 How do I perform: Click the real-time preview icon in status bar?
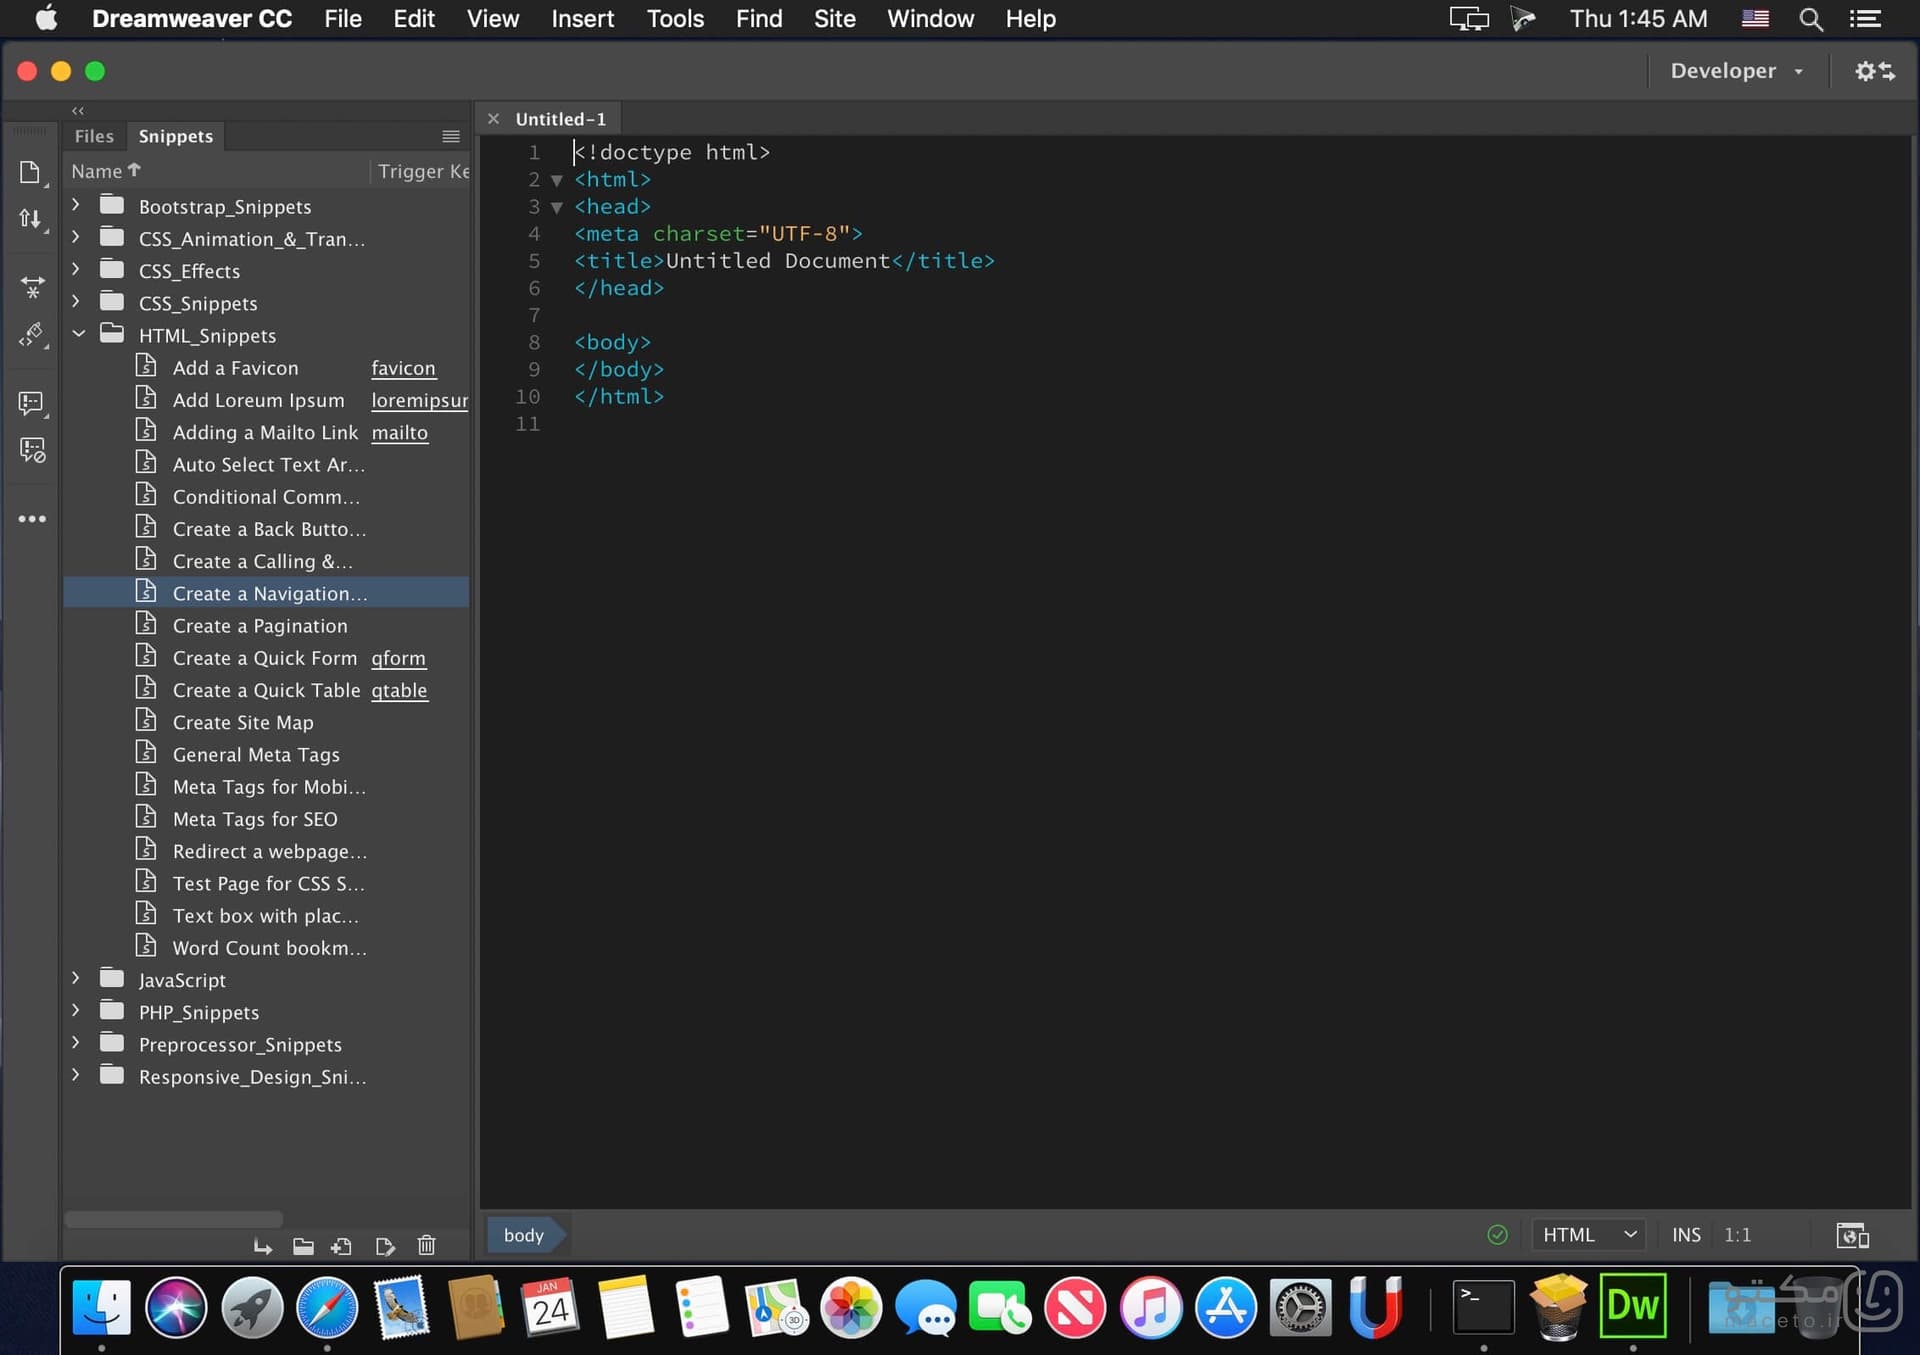tap(1852, 1236)
